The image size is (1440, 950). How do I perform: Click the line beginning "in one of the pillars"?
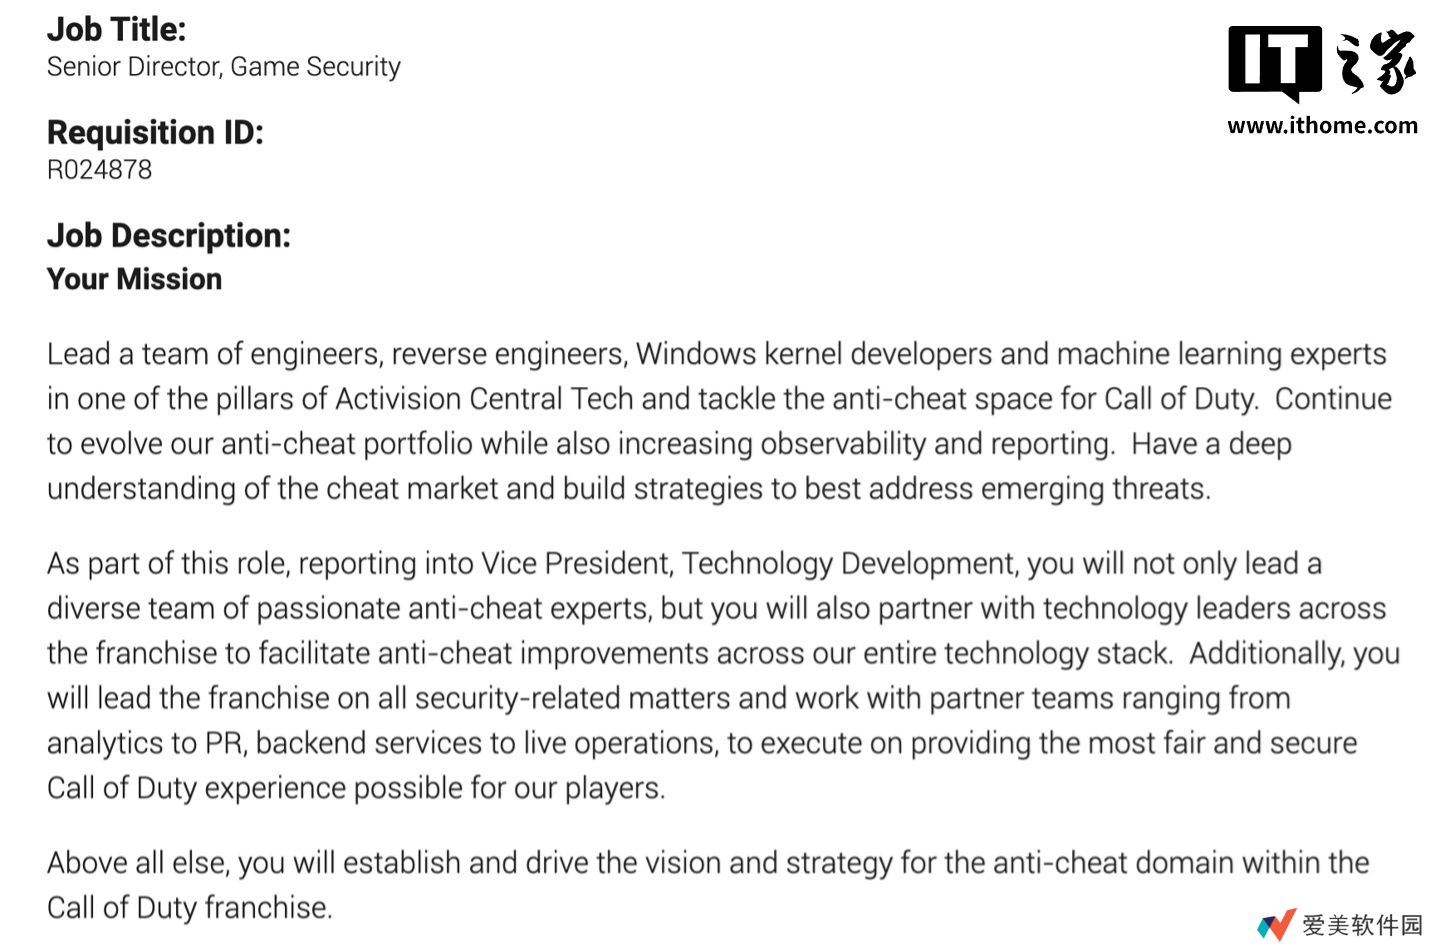coord(718,399)
